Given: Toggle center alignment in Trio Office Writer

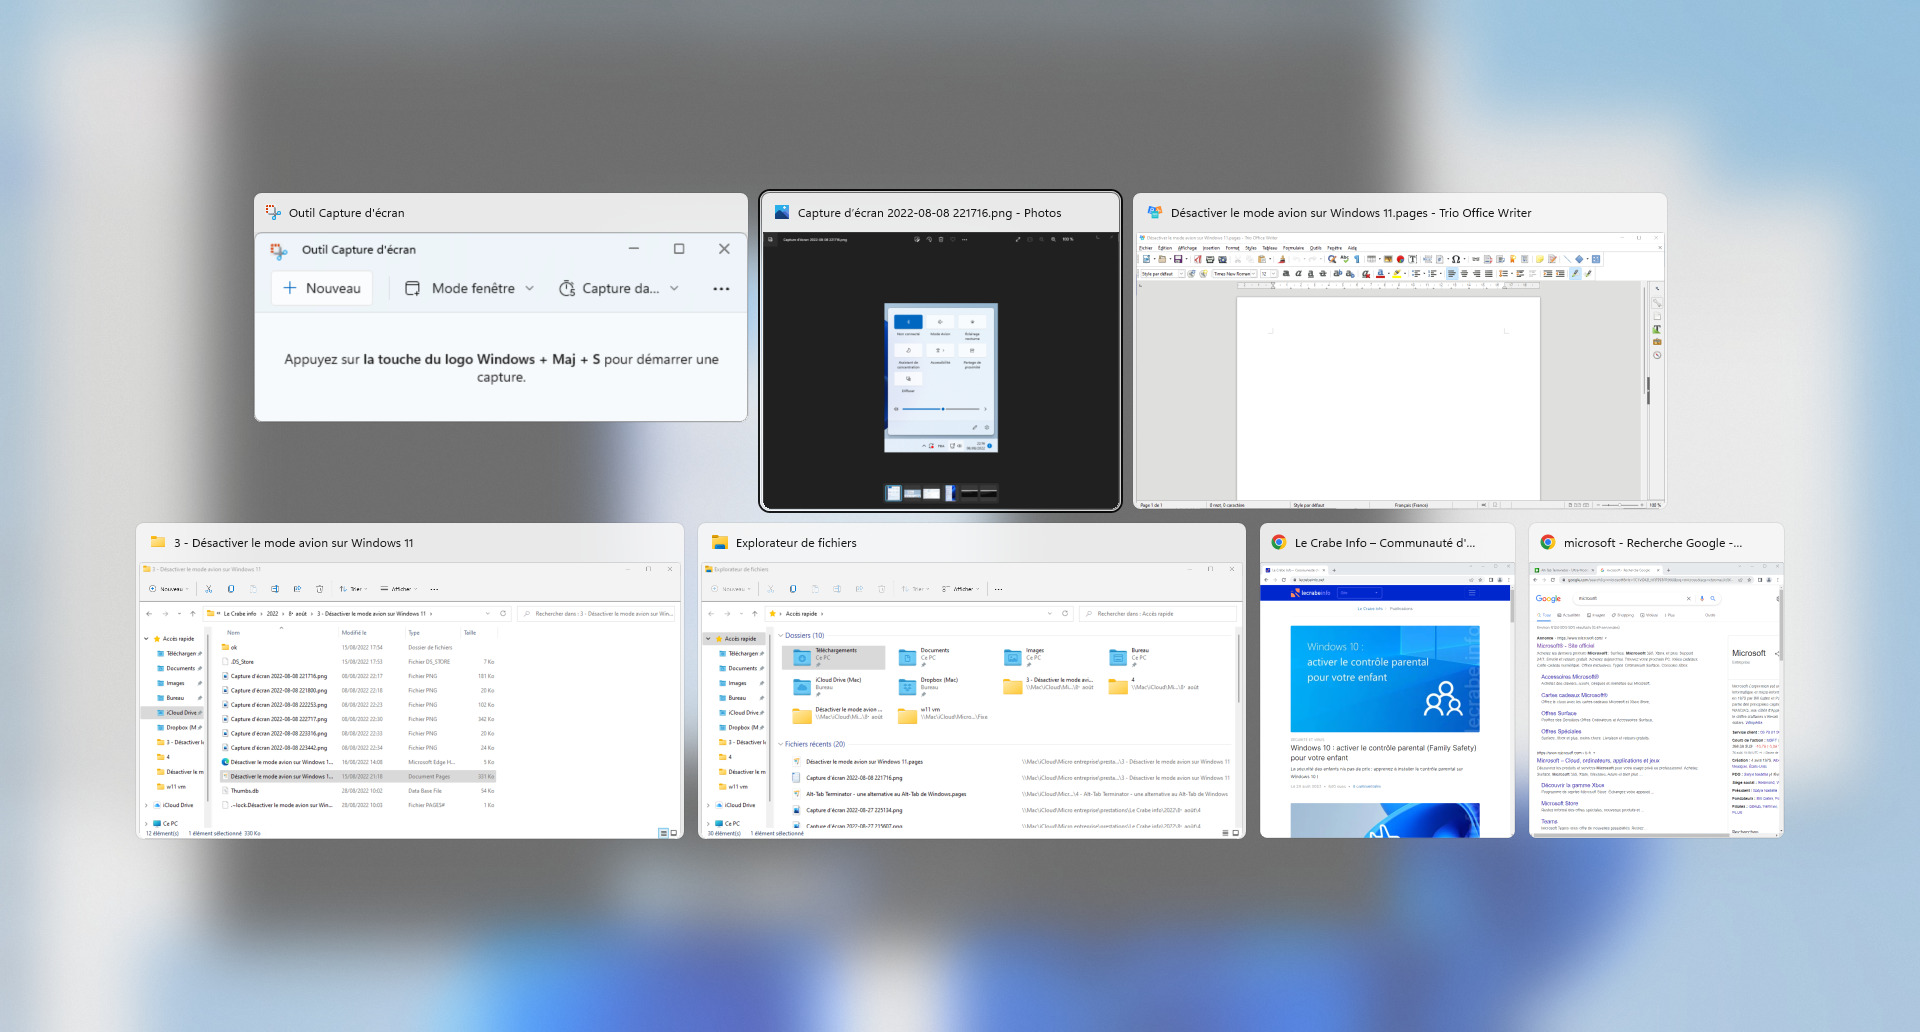Looking at the screenshot, I should point(1464,273).
